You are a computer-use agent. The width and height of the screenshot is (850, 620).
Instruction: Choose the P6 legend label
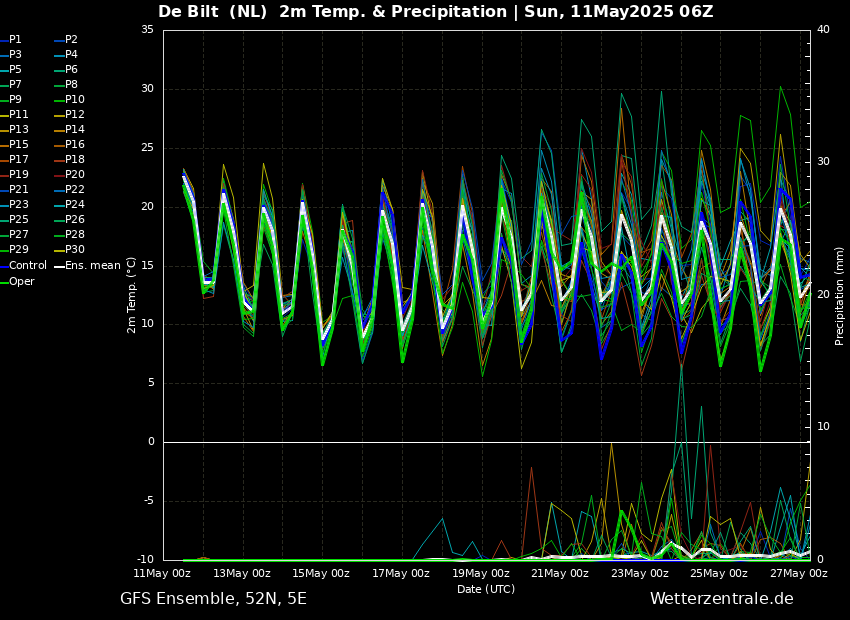pos(72,69)
